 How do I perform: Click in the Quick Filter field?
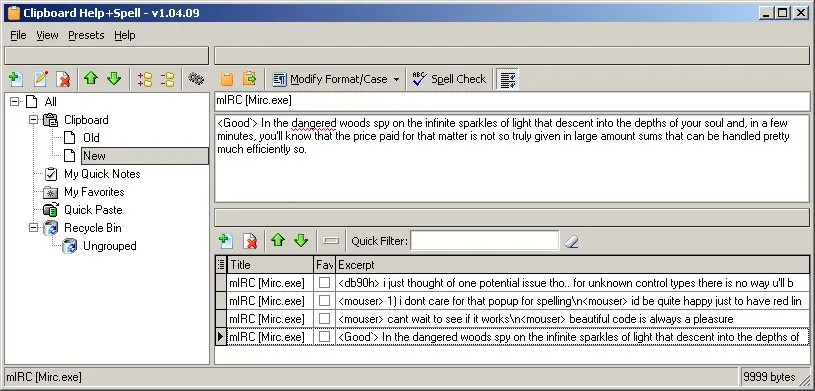pos(484,241)
